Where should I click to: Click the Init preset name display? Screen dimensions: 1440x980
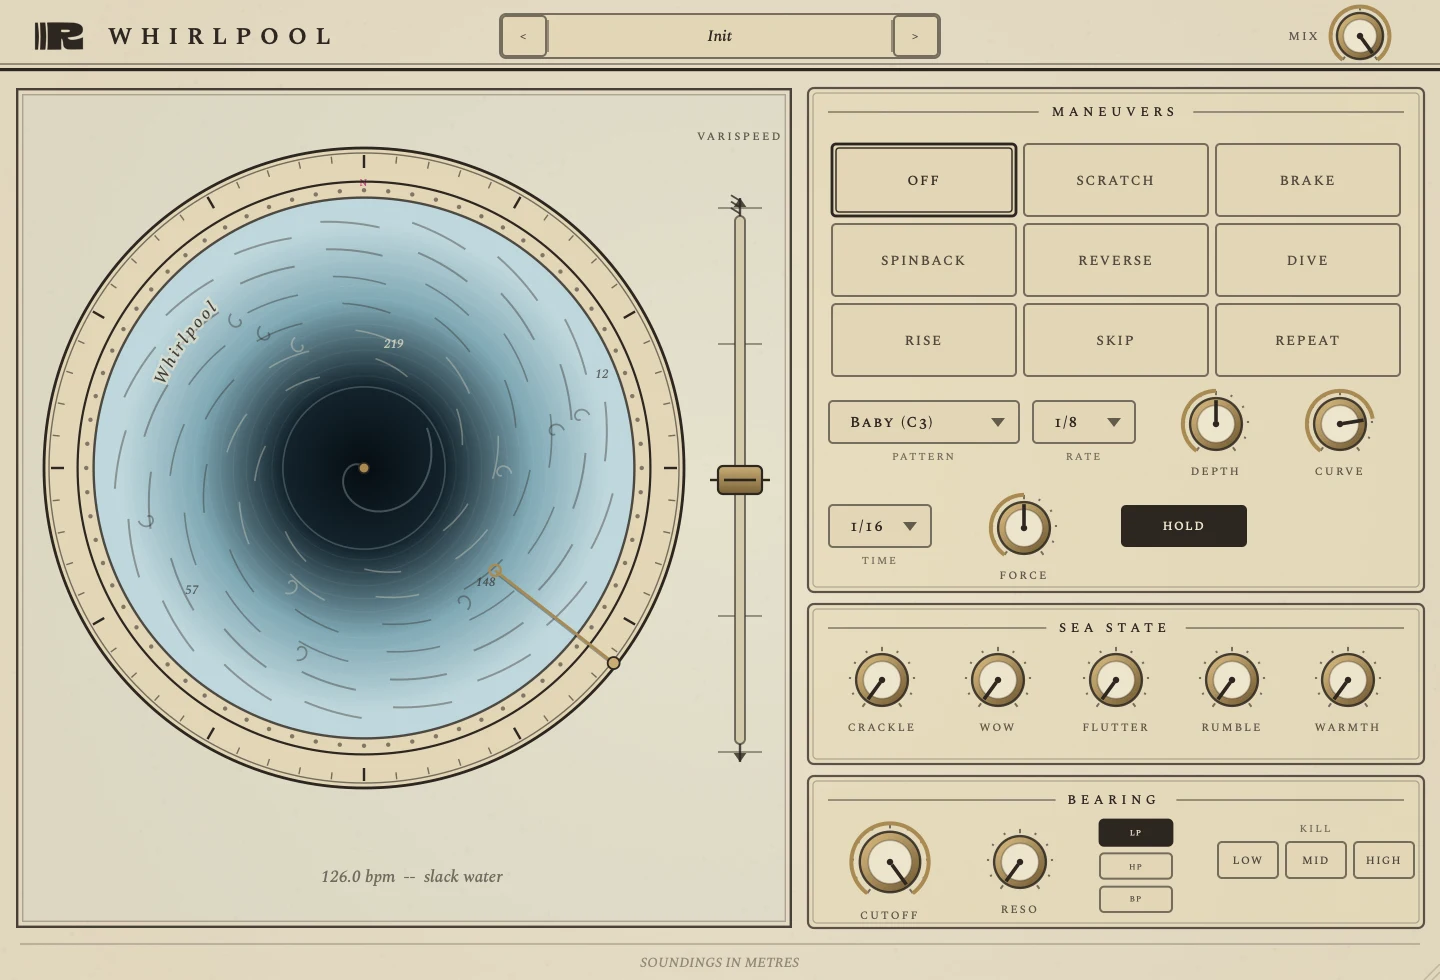coord(719,36)
